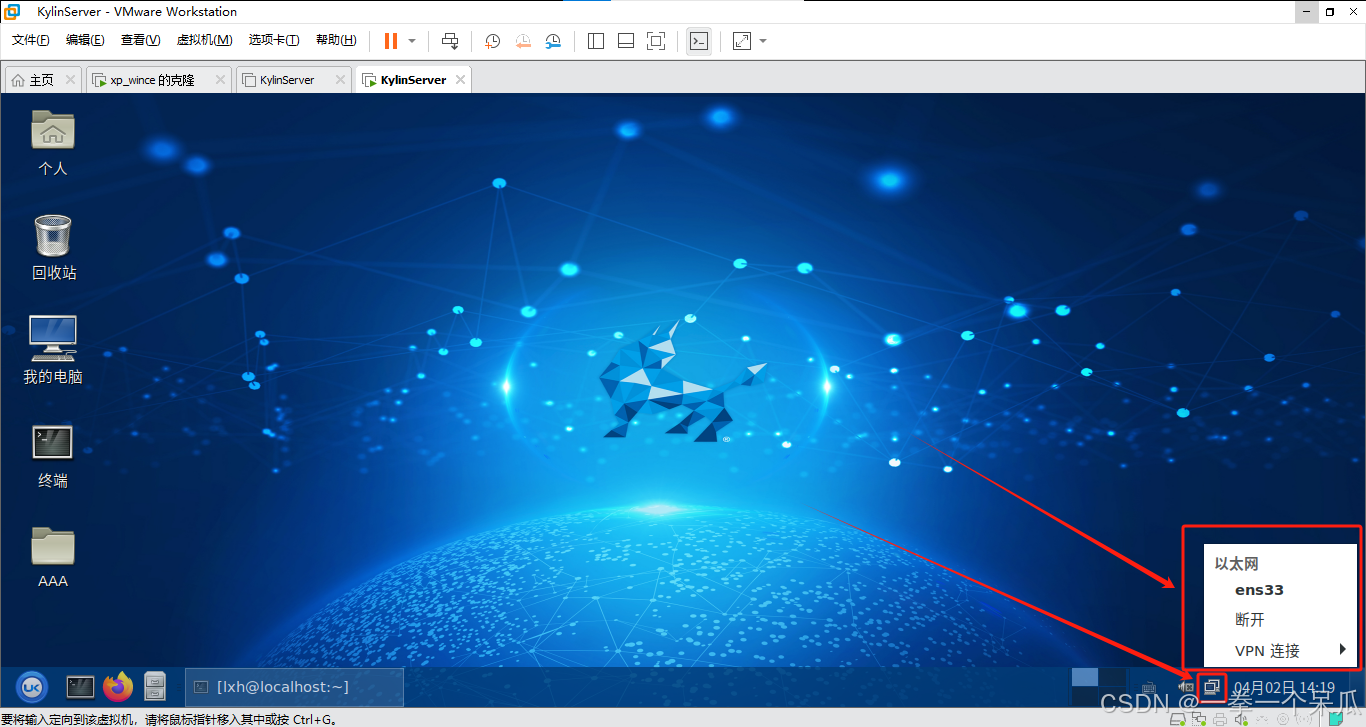
Task: Expand the display stretch options dropdown arrow
Action: point(763,41)
